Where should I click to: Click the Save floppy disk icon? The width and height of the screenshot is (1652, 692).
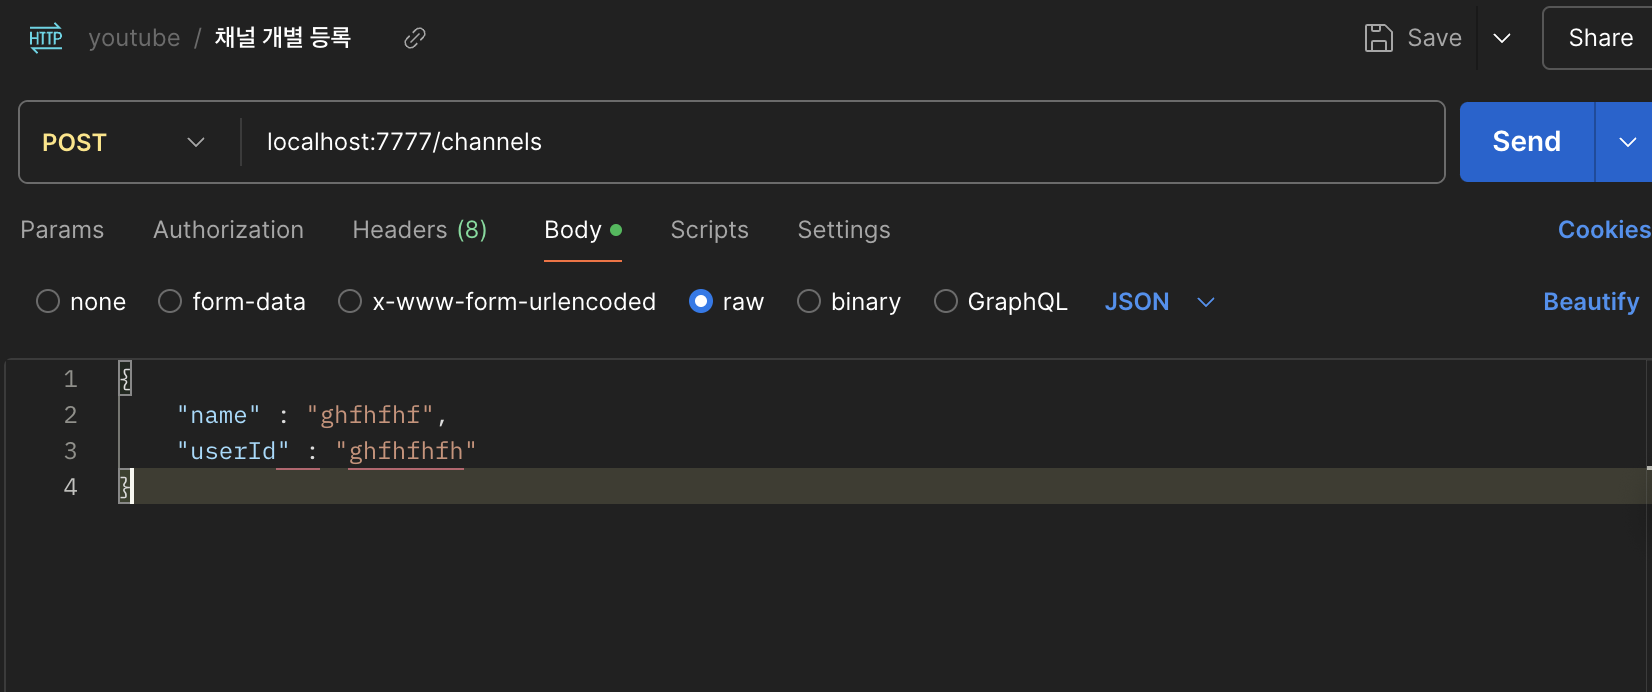click(x=1378, y=38)
